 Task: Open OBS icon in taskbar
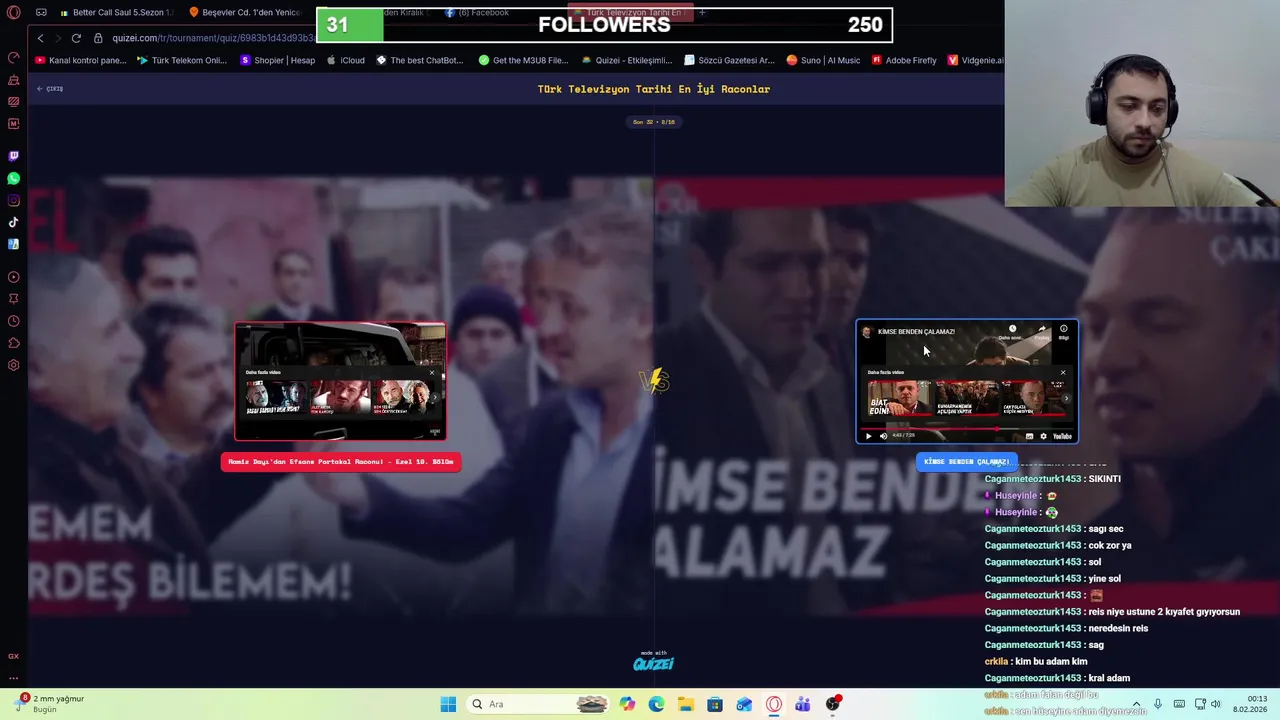coord(833,704)
